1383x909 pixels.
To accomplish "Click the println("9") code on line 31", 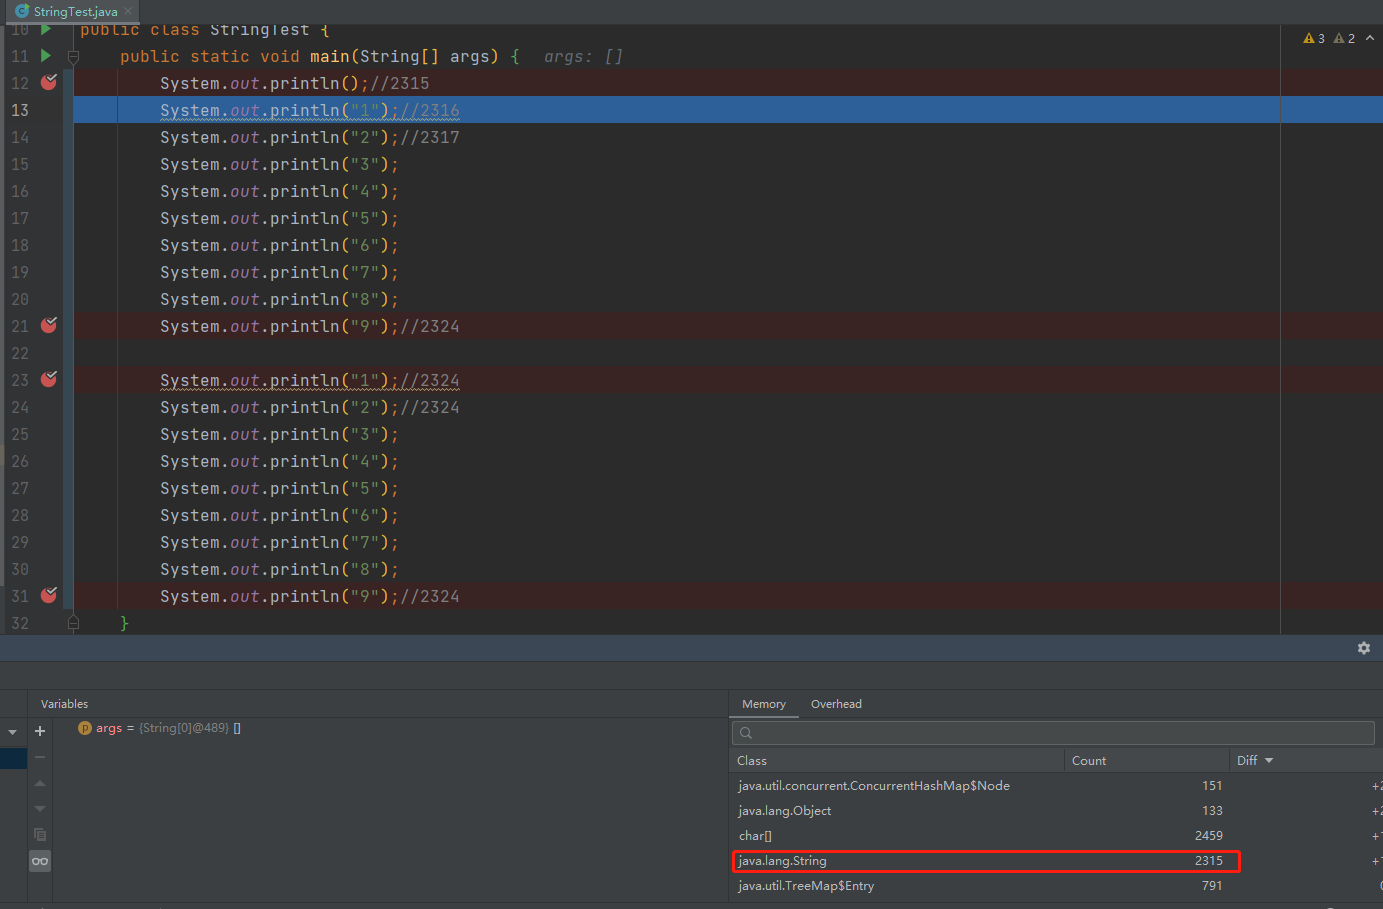I will 280,596.
